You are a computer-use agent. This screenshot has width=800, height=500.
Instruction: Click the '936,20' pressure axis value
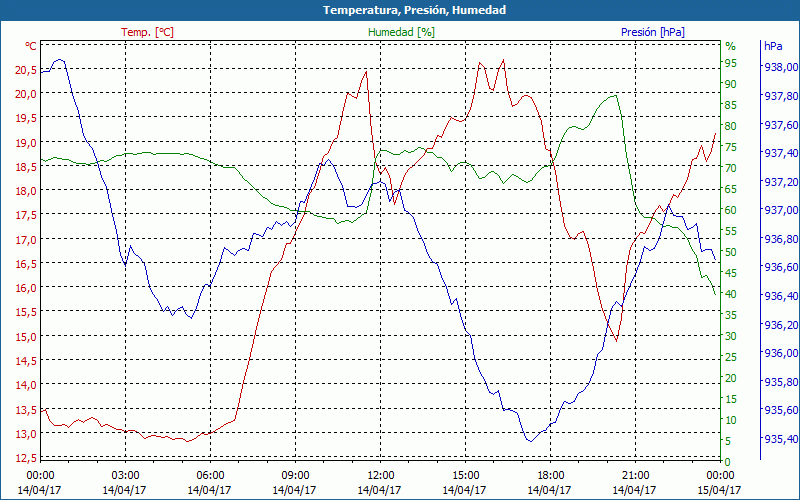pyautogui.click(x=781, y=324)
